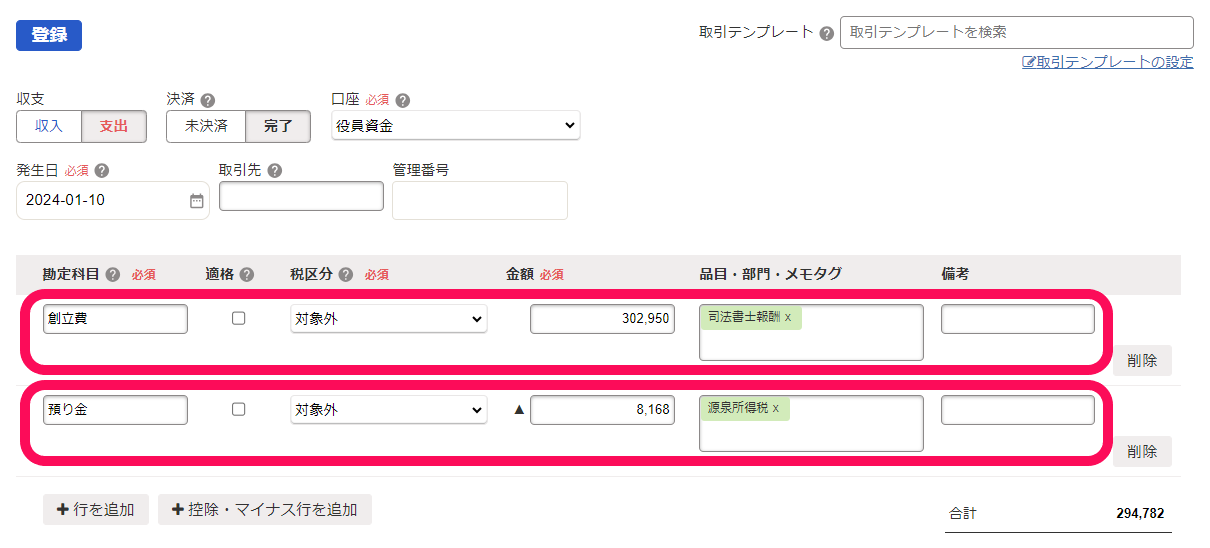The width and height of the screenshot is (1210, 548).
Task: Click 備考 field in 創立費 row
Action: point(1018,319)
